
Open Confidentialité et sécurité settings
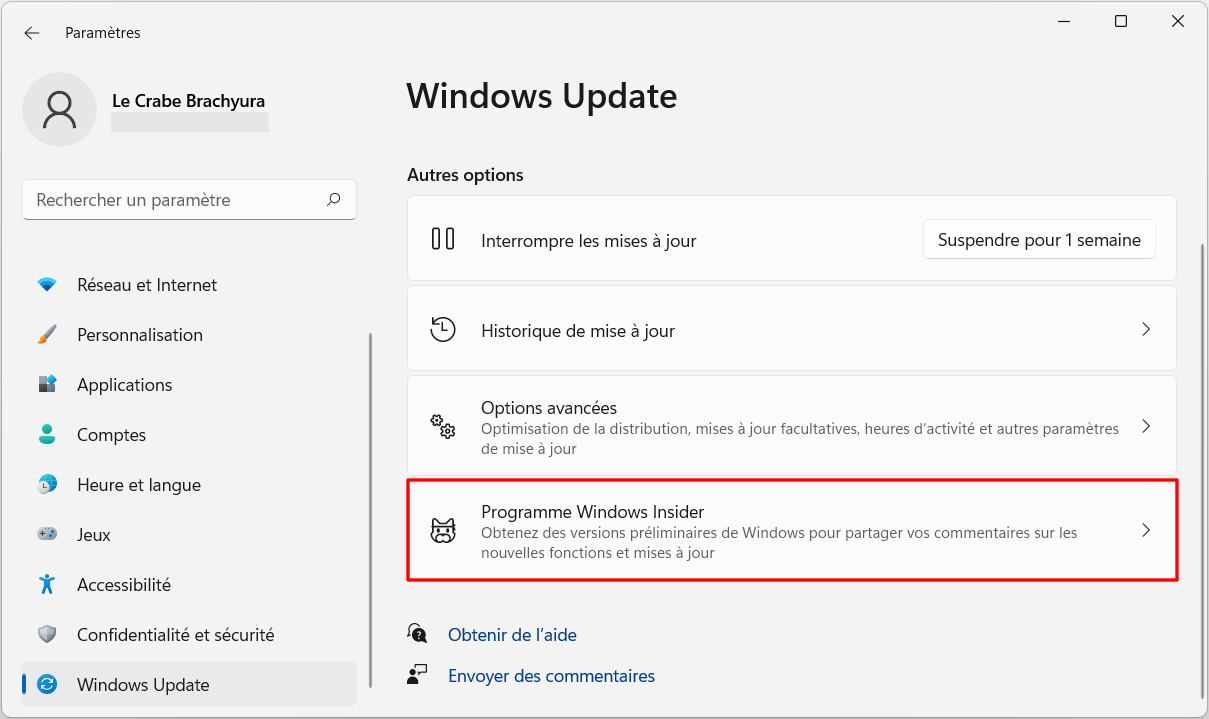click(x=189, y=635)
